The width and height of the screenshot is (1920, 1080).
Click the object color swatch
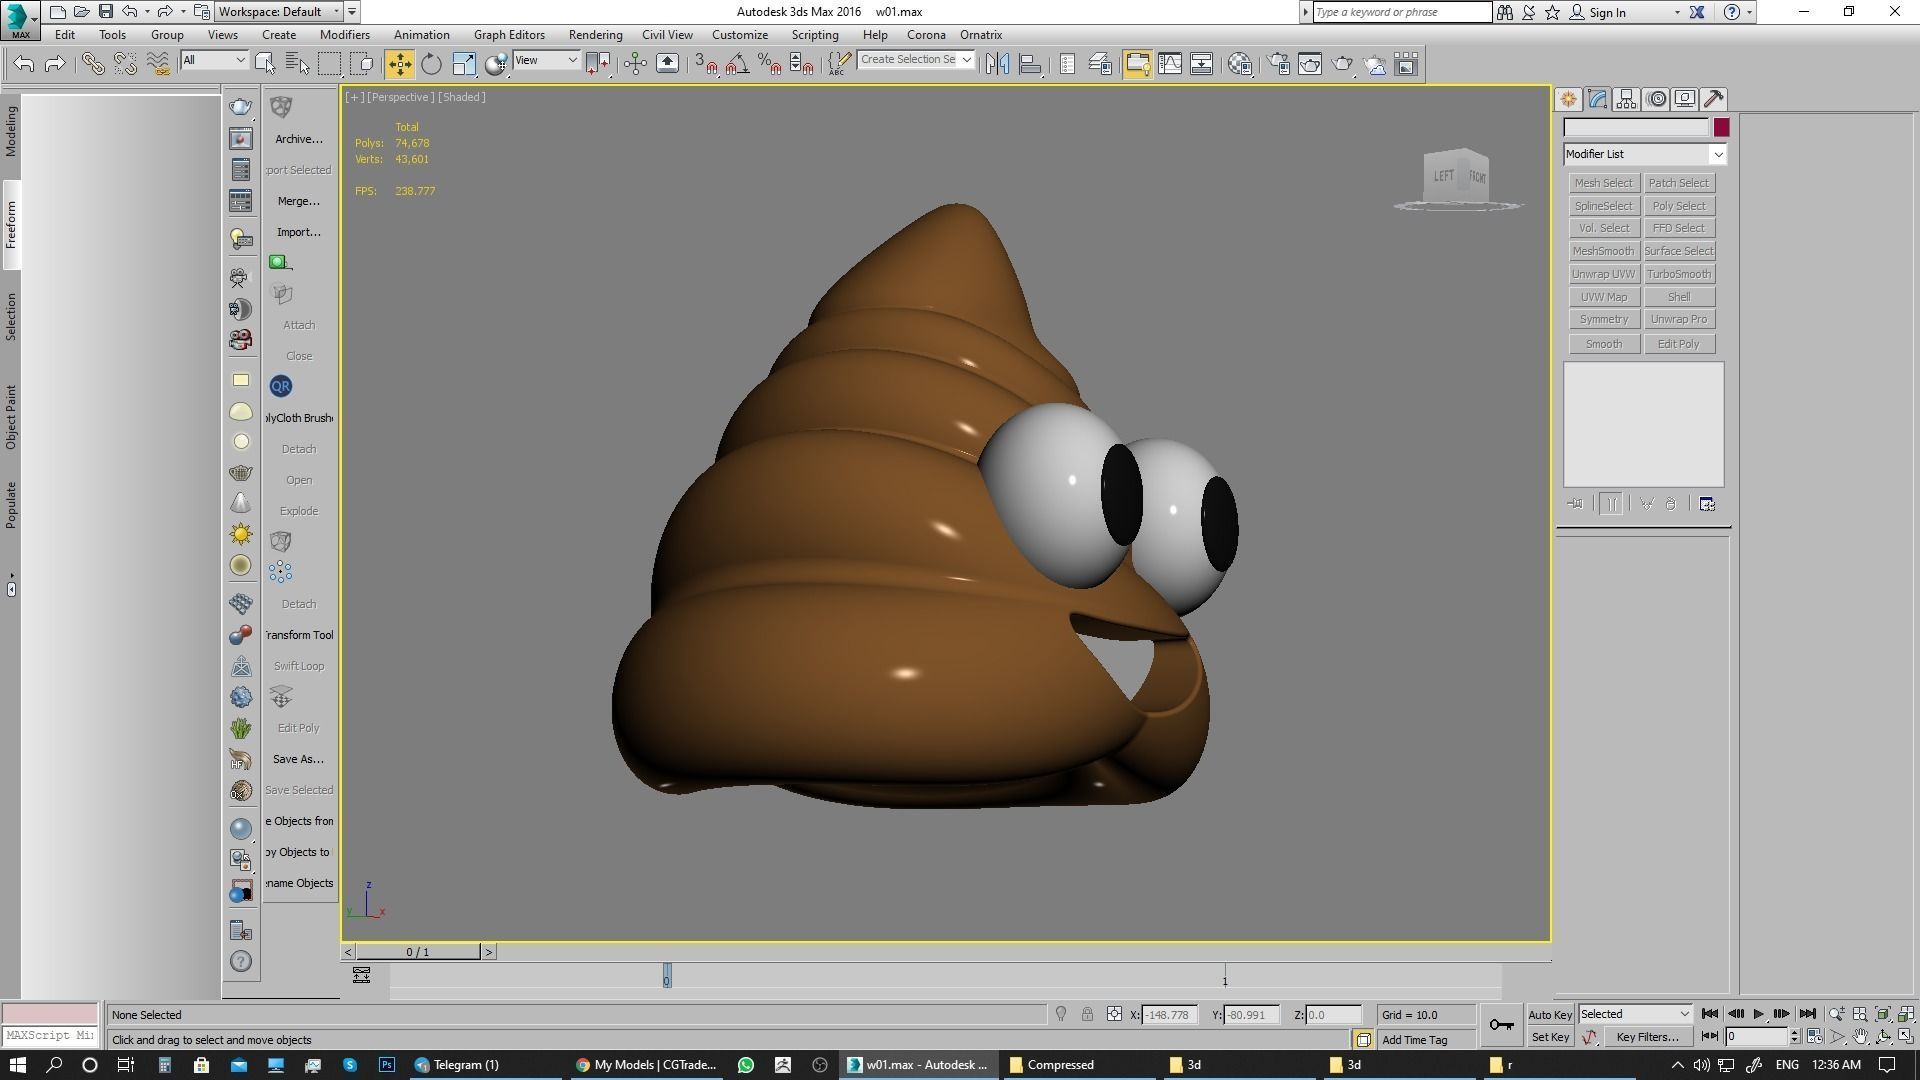pos(1721,128)
